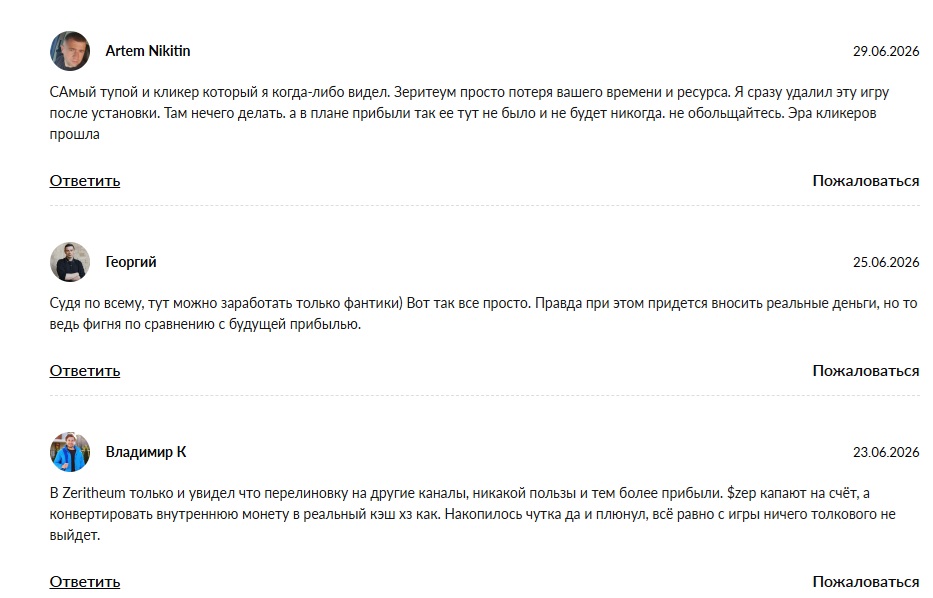
Task: Select the 25.06.2026 review date
Action: [886, 262]
